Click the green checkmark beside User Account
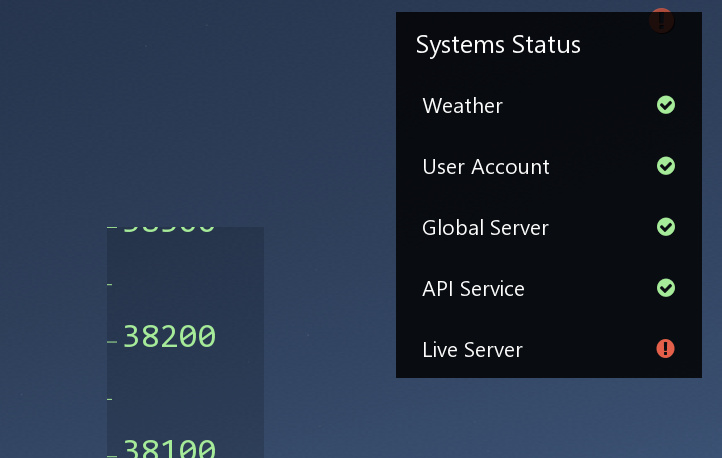This screenshot has width=722, height=458. (x=666, y=166)
